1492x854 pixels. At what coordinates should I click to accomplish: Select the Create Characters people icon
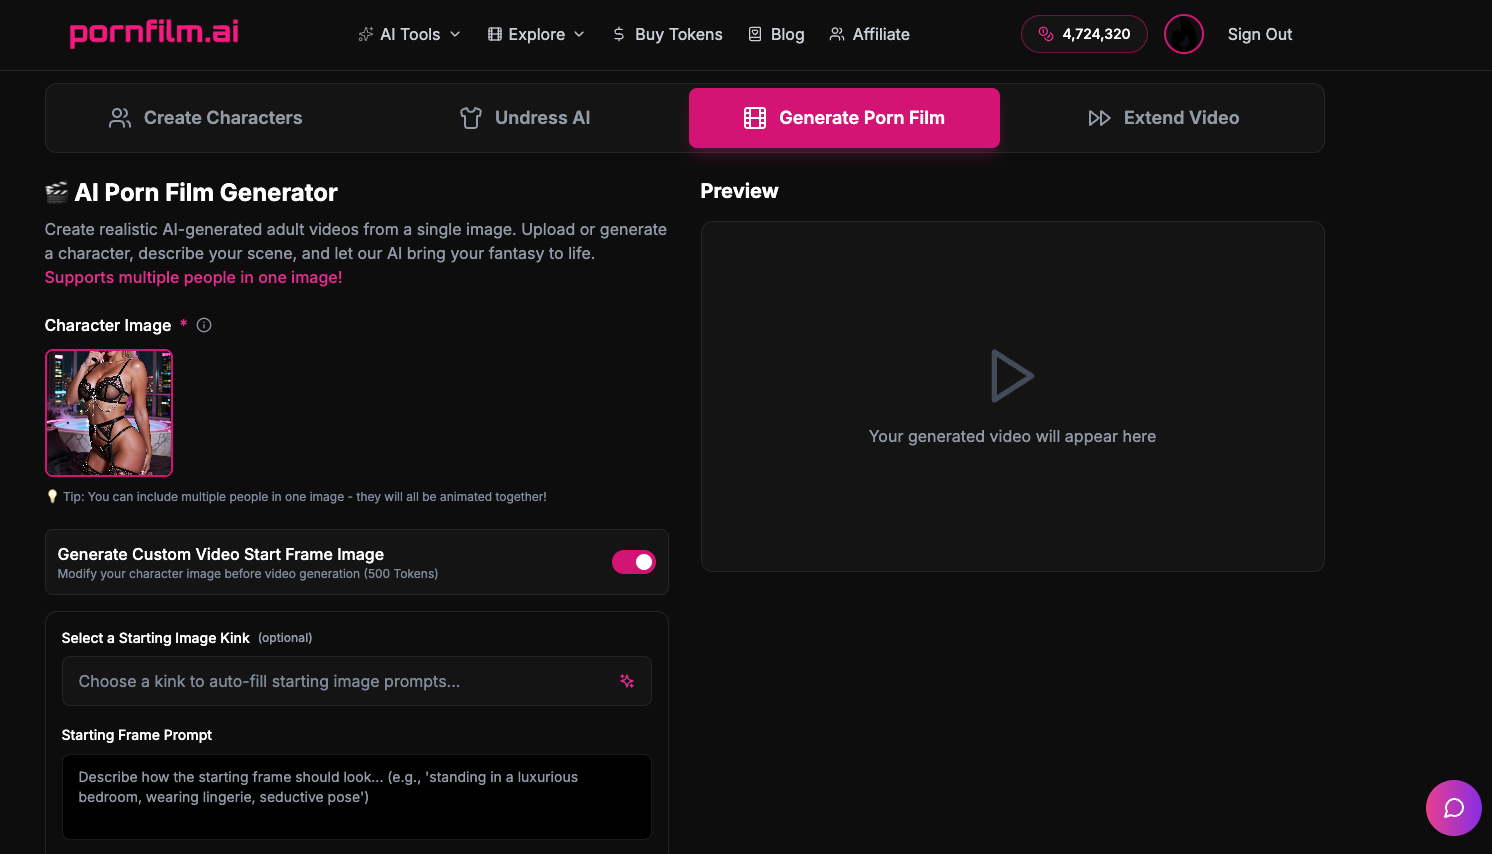click(x=120, y=117)
